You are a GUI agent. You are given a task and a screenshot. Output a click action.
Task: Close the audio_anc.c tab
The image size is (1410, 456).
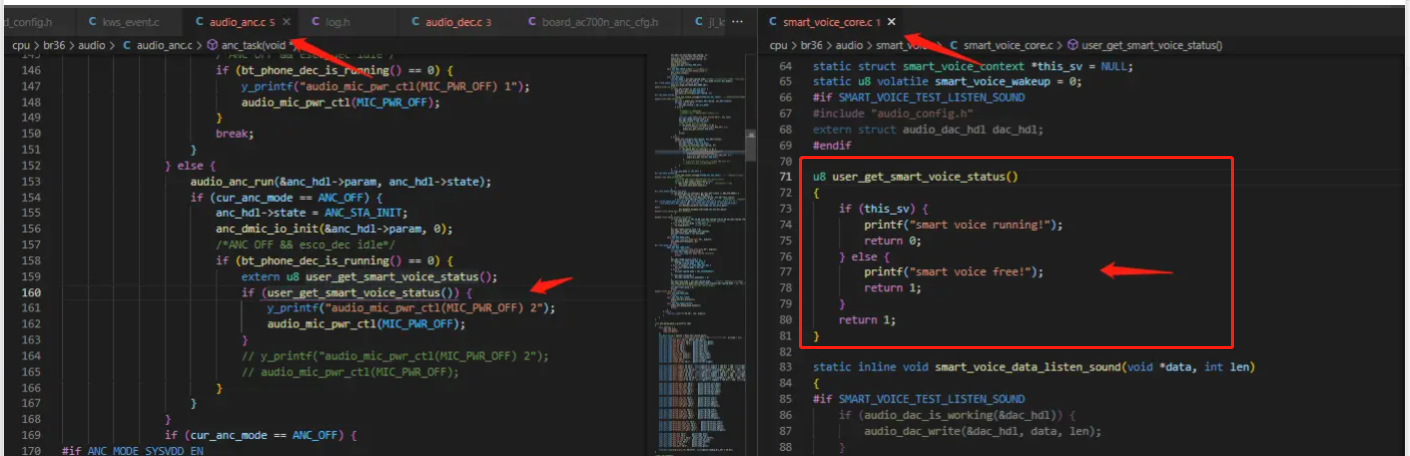(287, 21)
